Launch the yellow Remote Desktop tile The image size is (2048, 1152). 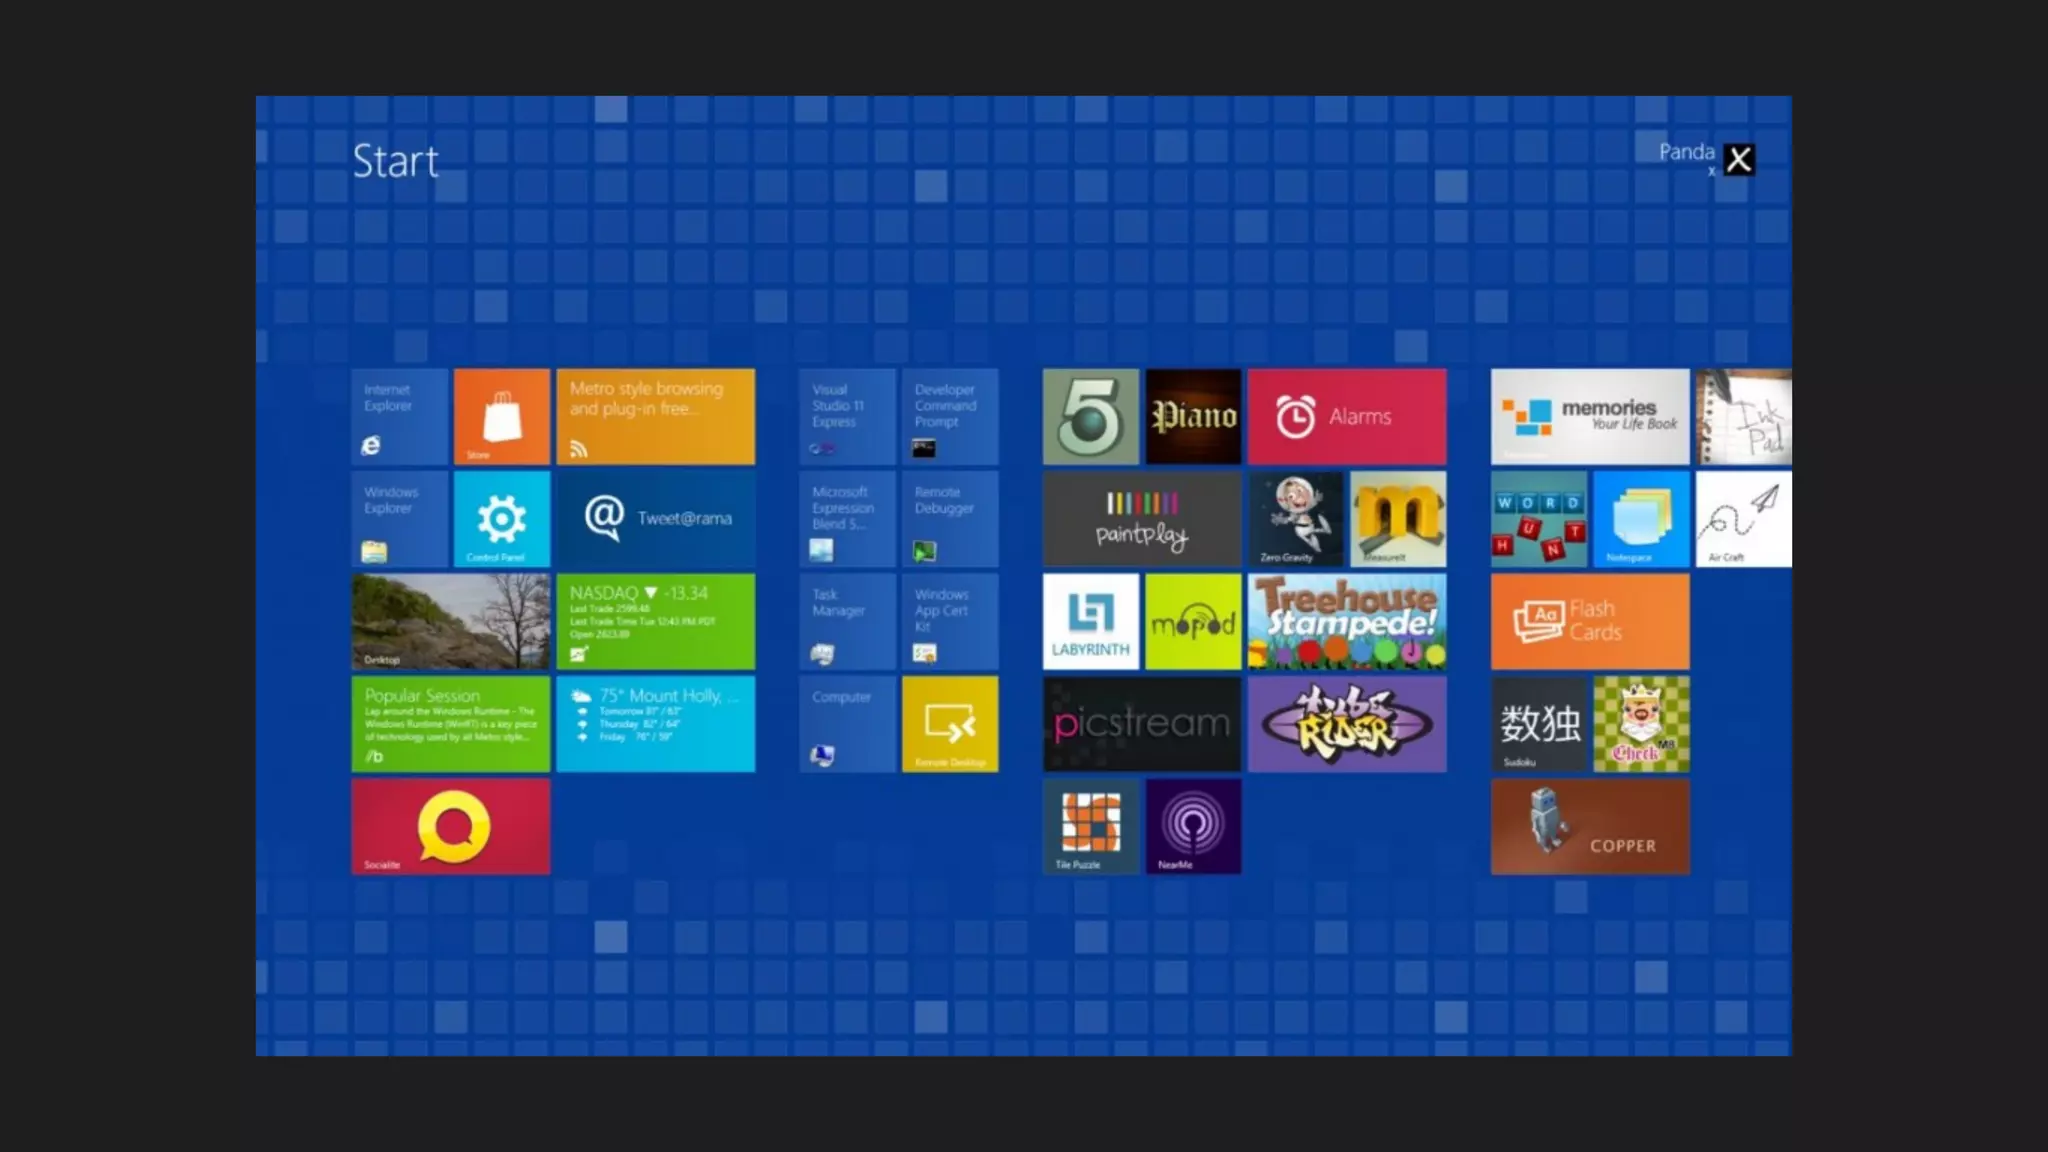(949, 723)
